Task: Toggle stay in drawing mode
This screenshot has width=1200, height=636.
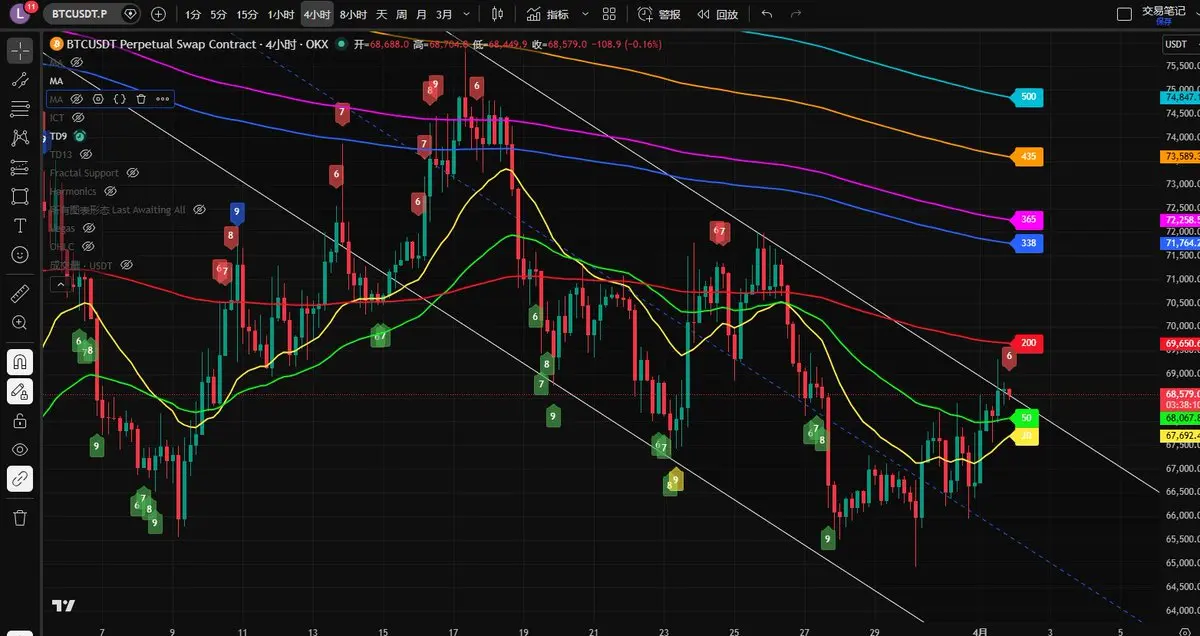Action: coord(19,391)
